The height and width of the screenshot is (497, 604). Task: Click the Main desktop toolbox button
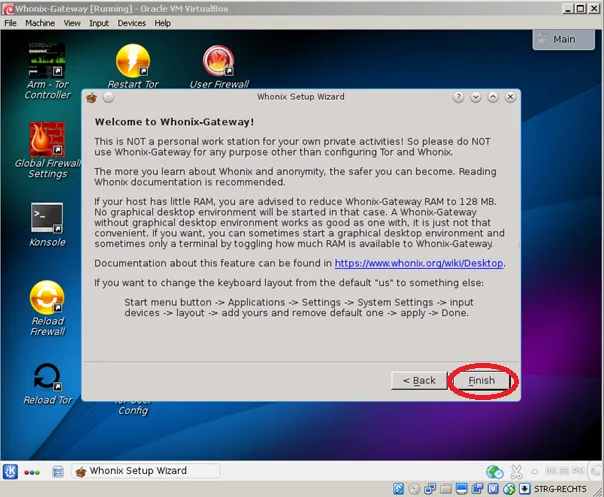tap(564, 39)
